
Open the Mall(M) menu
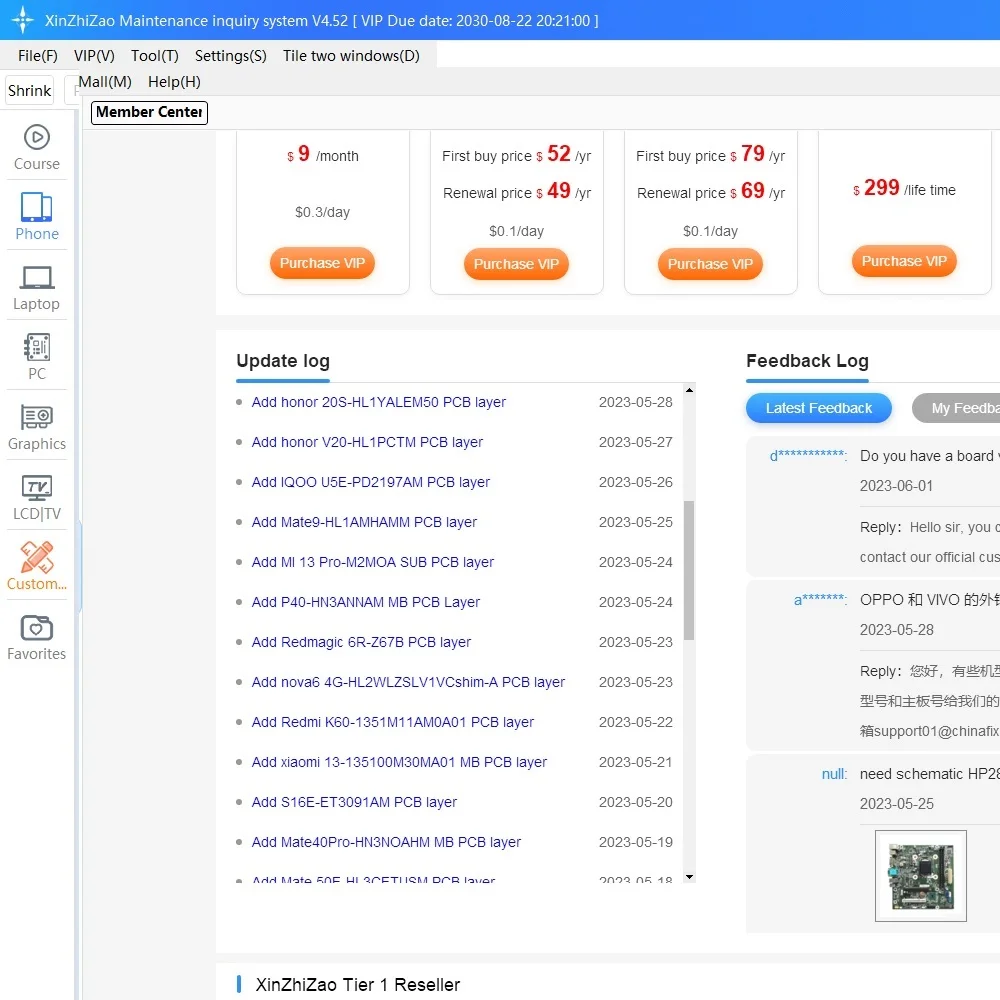click(105, 82)
